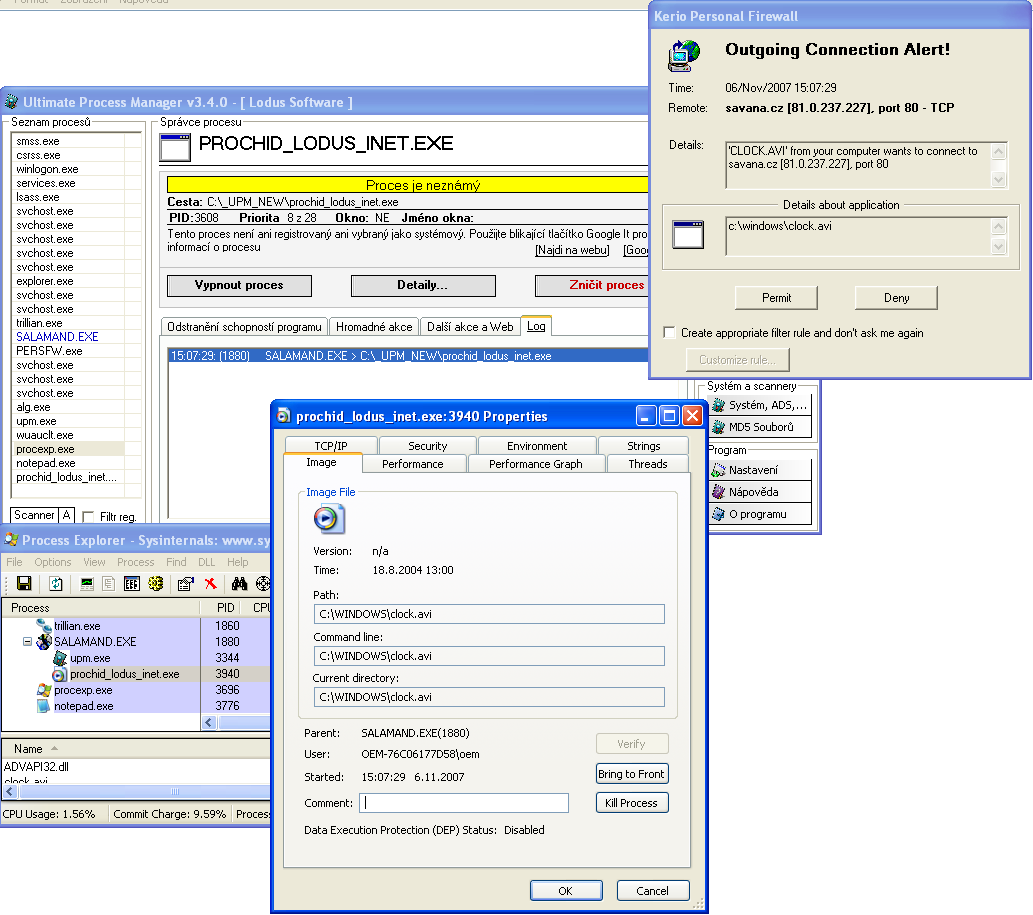Click into the Comment input field
1033x915 pixels.
(x=464, y=803)
